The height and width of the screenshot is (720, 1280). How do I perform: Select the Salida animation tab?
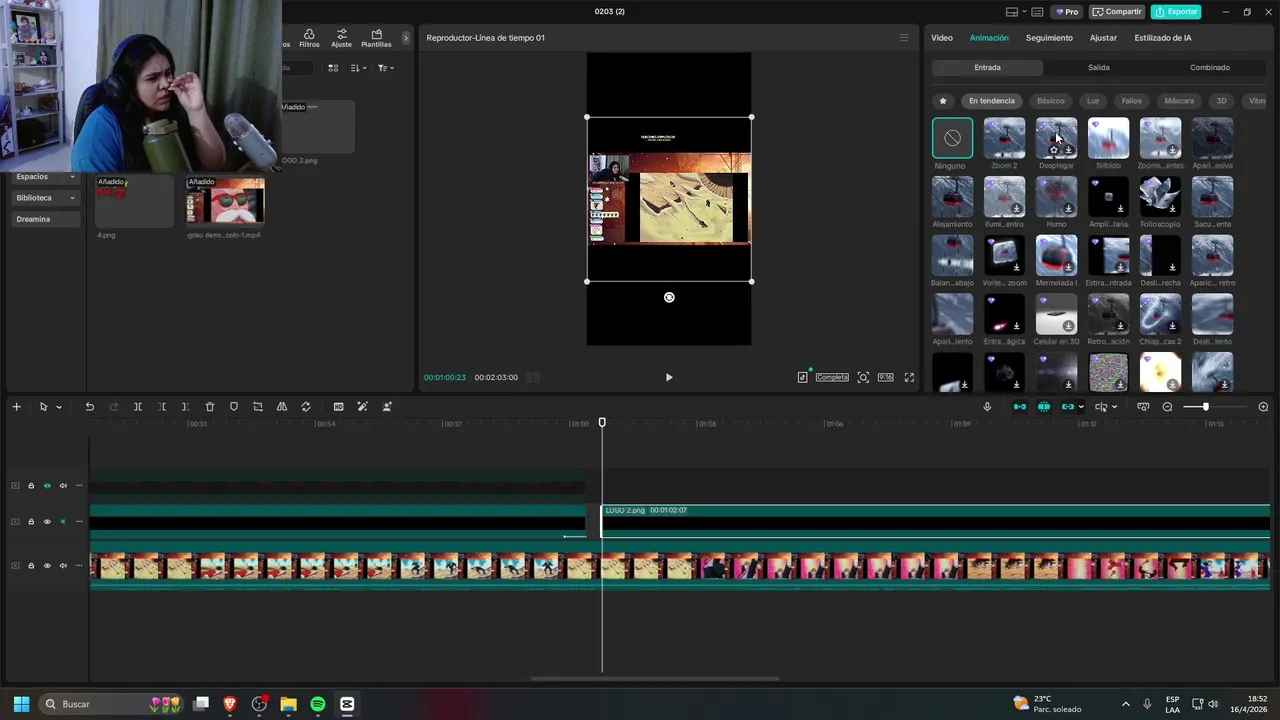(x=1099, y=67)
